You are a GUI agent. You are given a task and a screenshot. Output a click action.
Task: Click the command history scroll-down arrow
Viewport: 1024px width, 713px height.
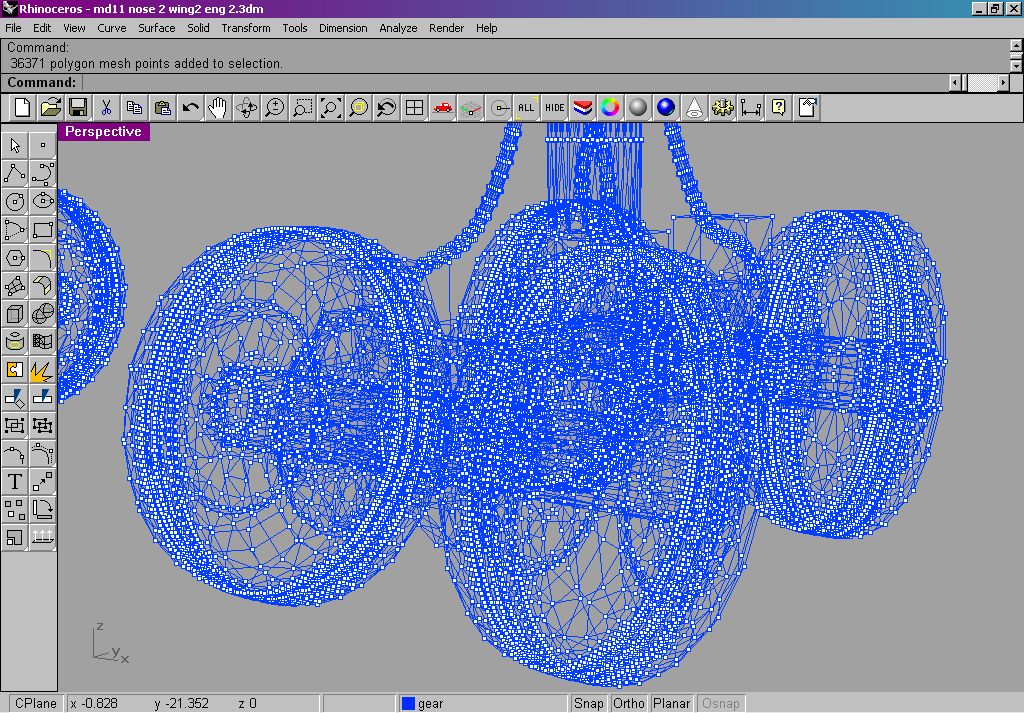pyautogui.click(x=1016, y=64)
